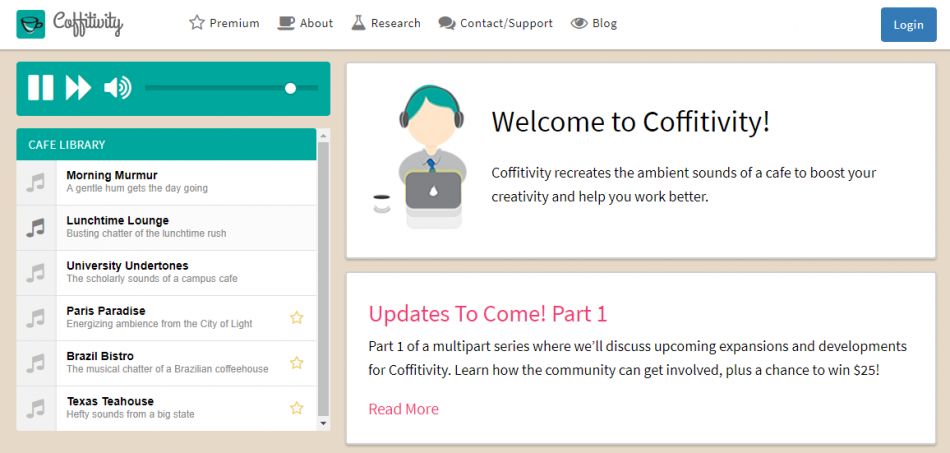Click the music note beside University Undertones
This screenshot has width=950, height=453.
tap(36, 273)
